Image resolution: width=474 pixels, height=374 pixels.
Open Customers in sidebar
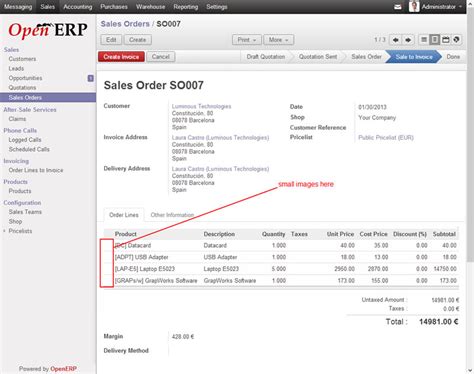pyautogui.click(x=22, y=59)
